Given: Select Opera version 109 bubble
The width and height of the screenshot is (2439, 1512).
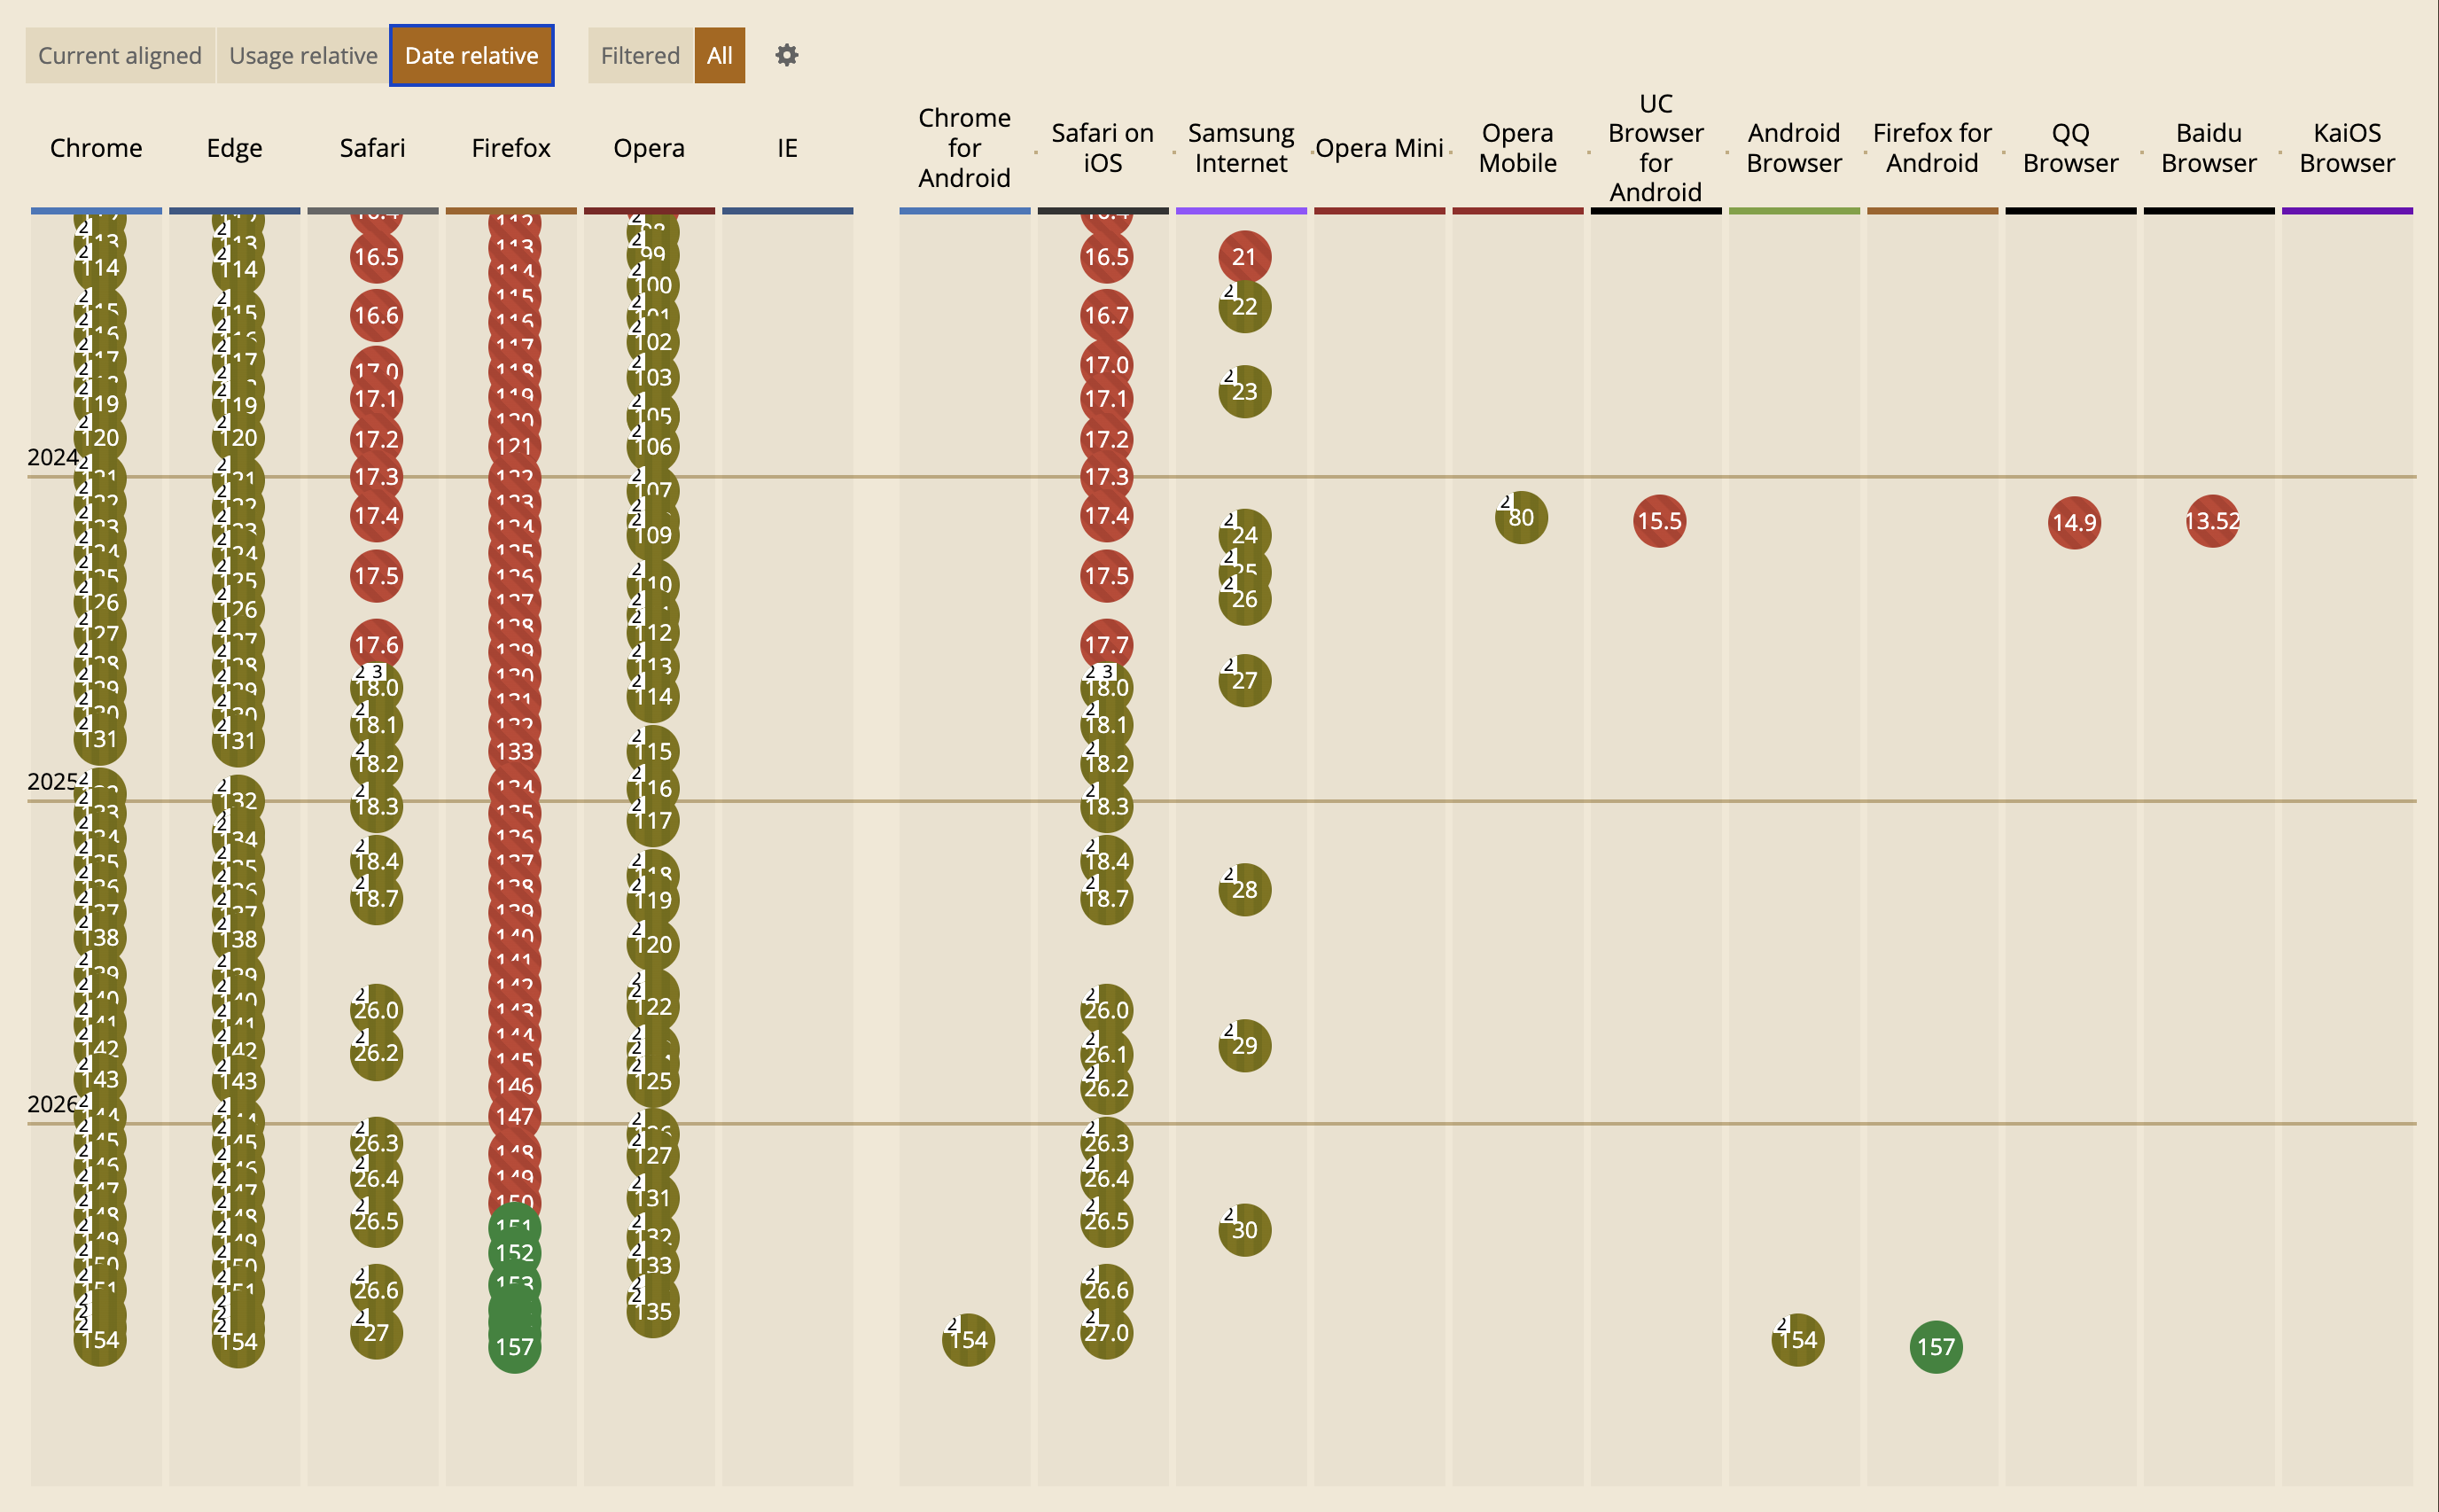Looking at the screenshot, I should pyautogui.click(x=653, y=535).
